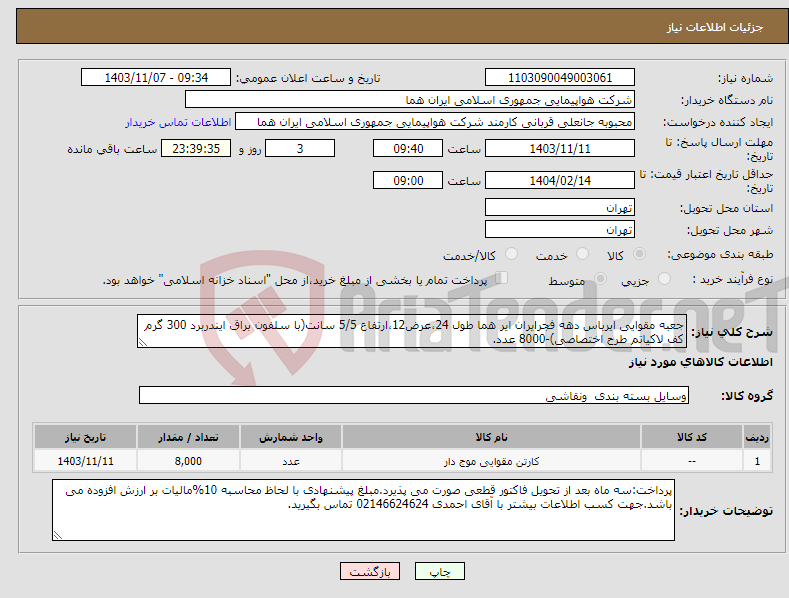The width and height of the screenshot is (789, 598).
Task: Click quantity cell 8,000
Action: (188, 461)
